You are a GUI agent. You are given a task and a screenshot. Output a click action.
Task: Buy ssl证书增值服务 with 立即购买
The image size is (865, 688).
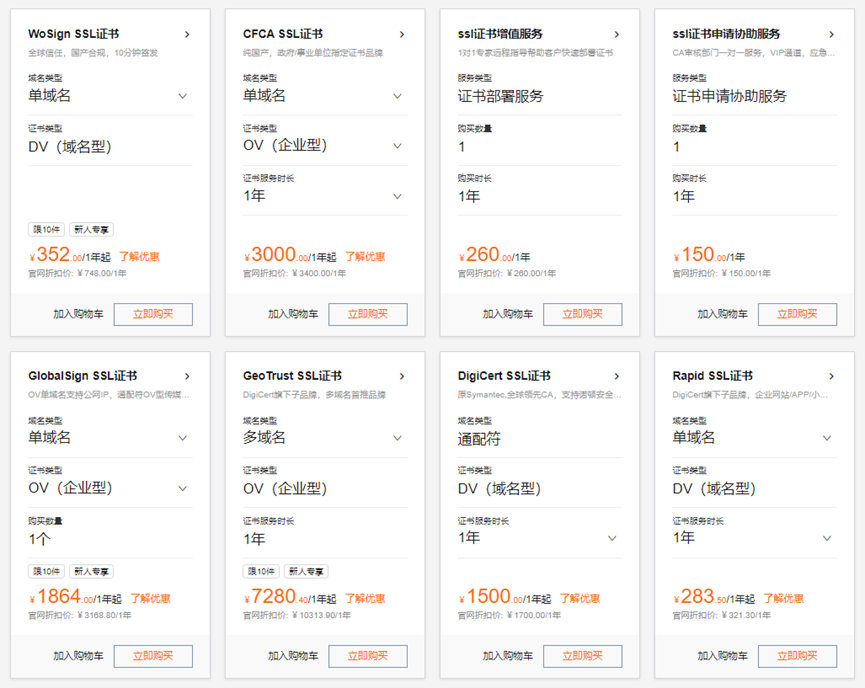(x=583, y=314)
